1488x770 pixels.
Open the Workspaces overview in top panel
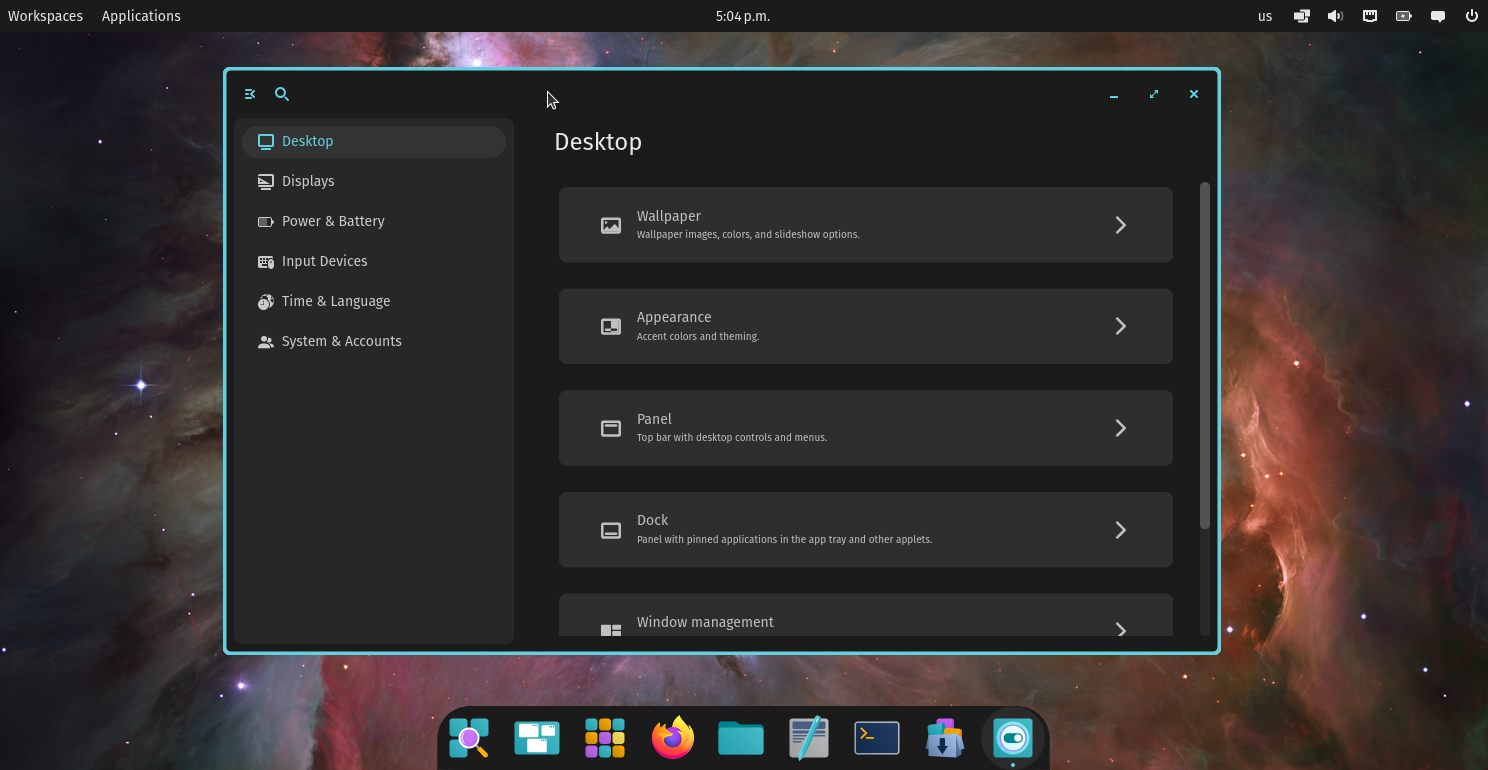point(46,16)
